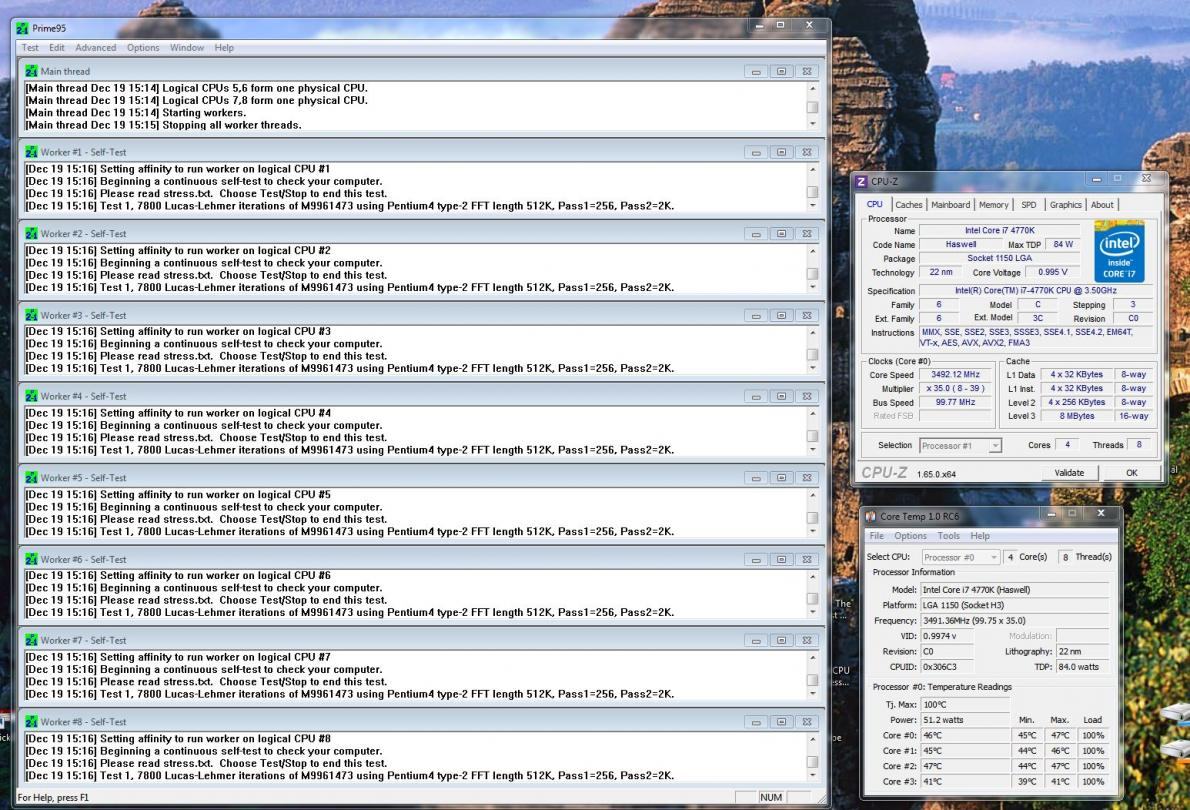The width and height of the screenshot is (1190, 810).
Task: Click the Level 3 cache value 8 MBytes
Action: click(1077, 416)
